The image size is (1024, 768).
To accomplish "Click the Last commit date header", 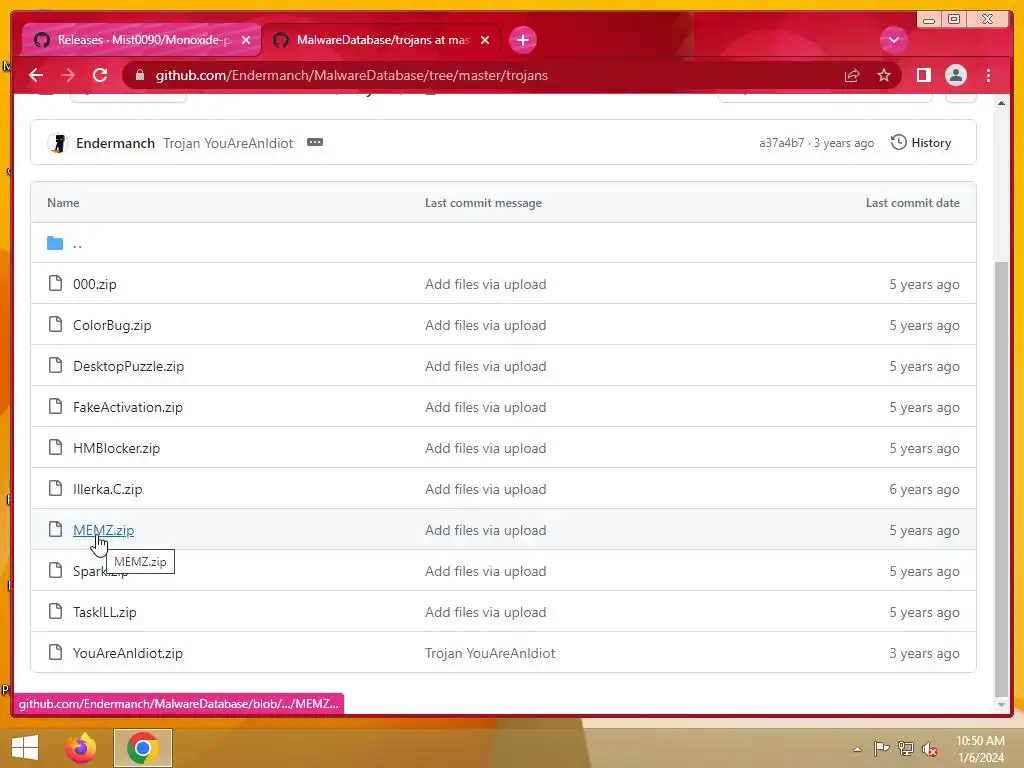I will pyautogui.click(x=912, y=203).
